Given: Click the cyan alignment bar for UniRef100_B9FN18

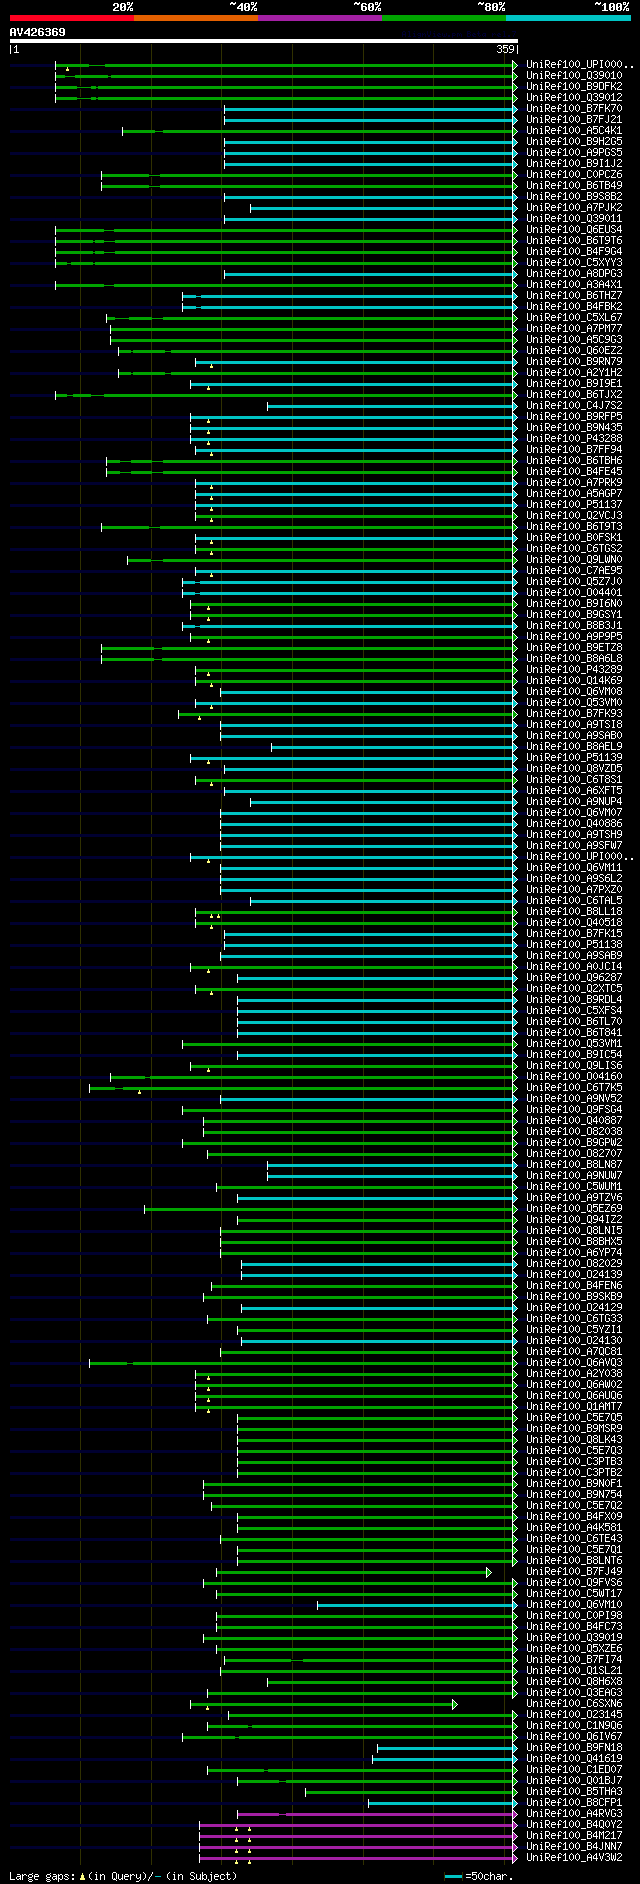Looking at the screenshot, I should click(x=445, y=1748).
